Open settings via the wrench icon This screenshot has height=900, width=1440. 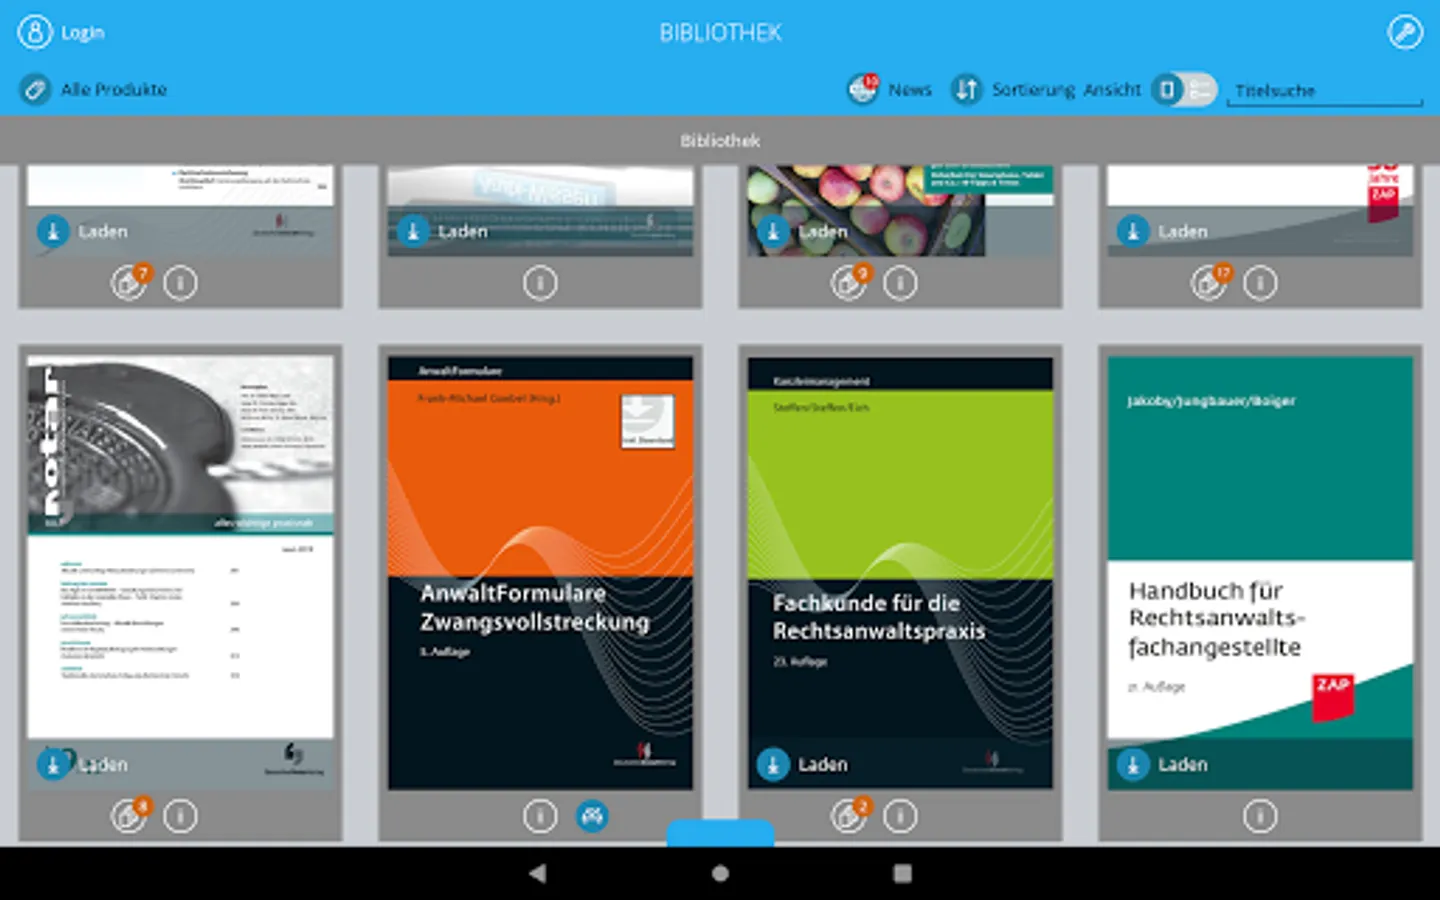1405,32
